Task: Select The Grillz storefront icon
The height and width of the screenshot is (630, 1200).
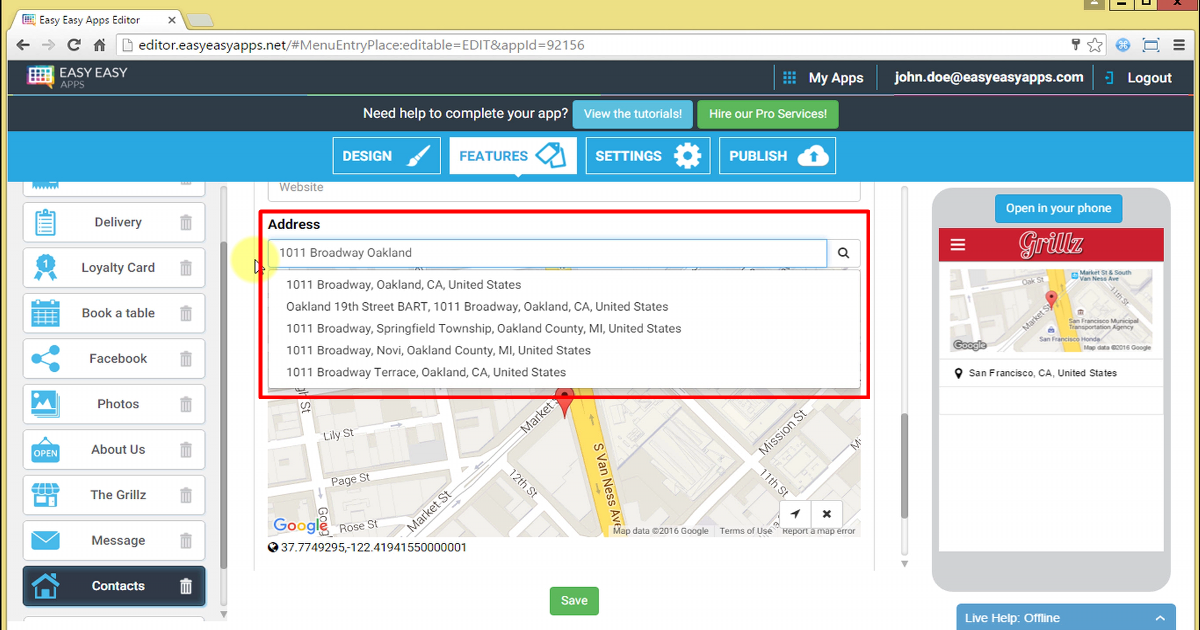Action: [x=45, y=495]
